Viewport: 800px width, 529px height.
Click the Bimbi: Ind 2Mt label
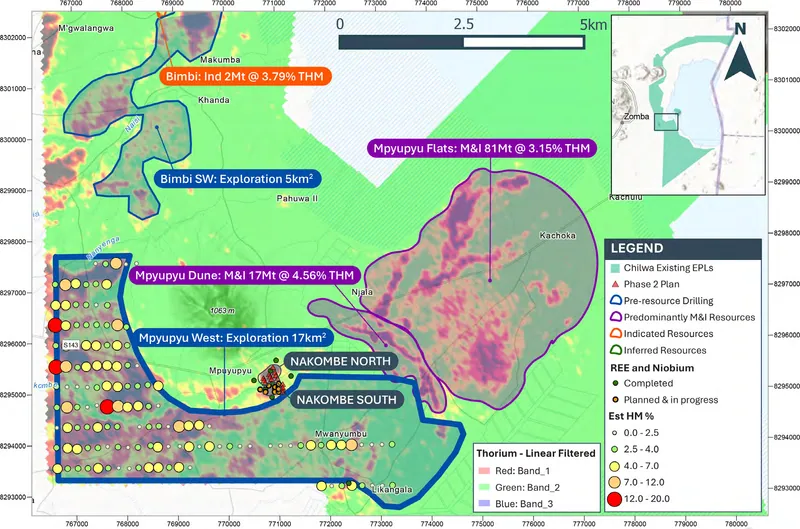click(245, 77)
